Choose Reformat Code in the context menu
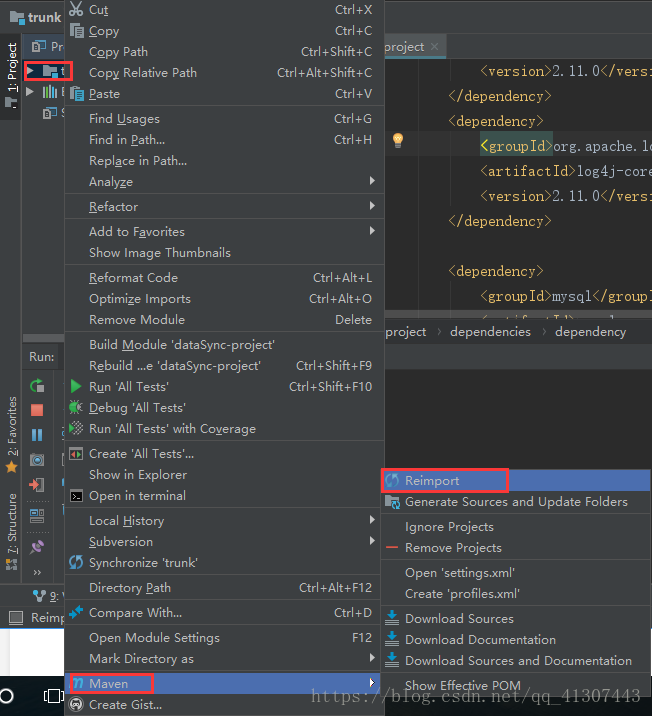The image size is (652, 716). pyautogui.click(x=133, y=278)
